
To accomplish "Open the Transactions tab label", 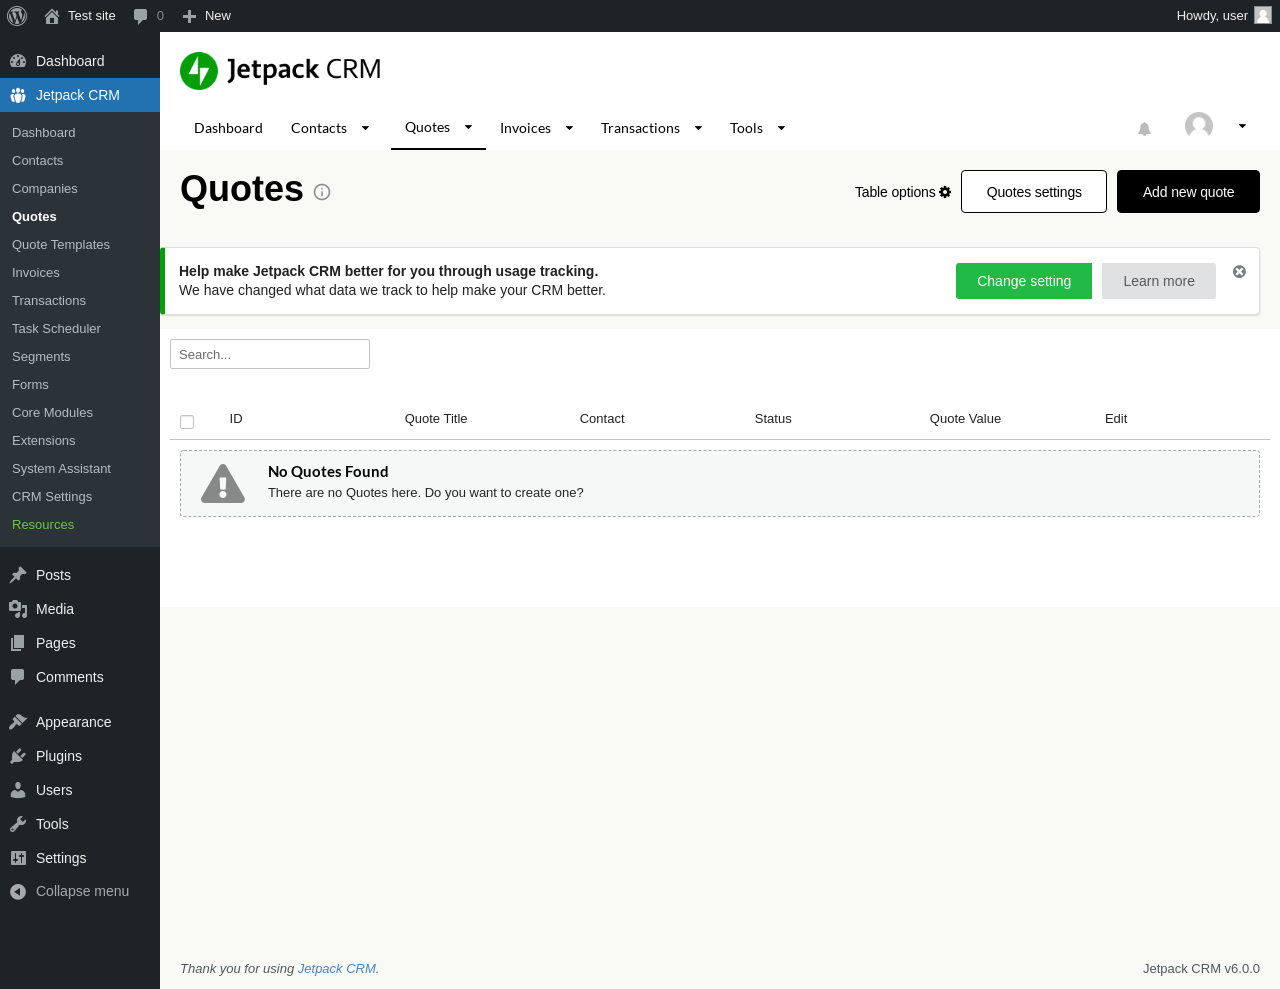I will point(640,128).
